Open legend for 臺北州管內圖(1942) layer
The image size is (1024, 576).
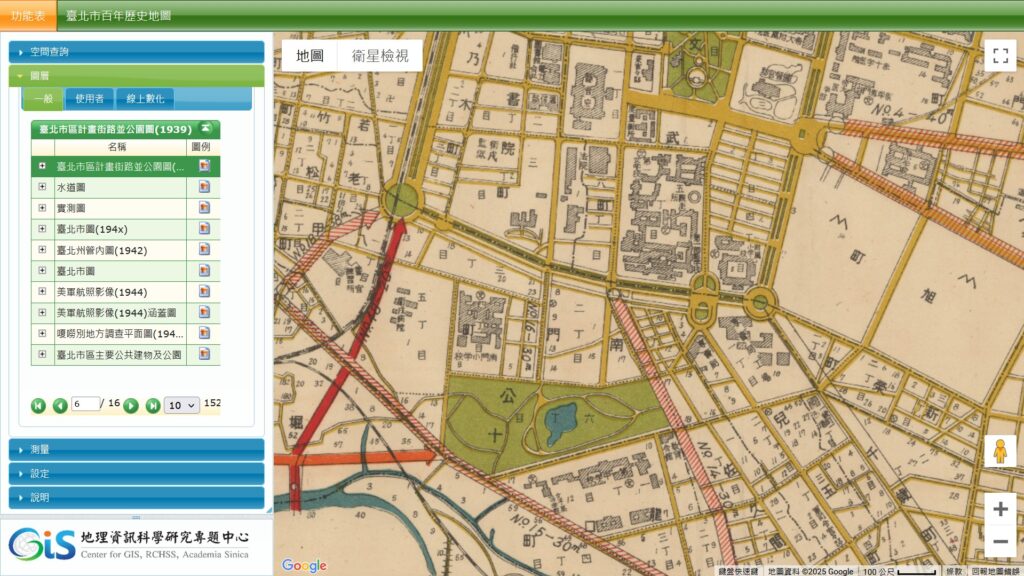(204, 249)
